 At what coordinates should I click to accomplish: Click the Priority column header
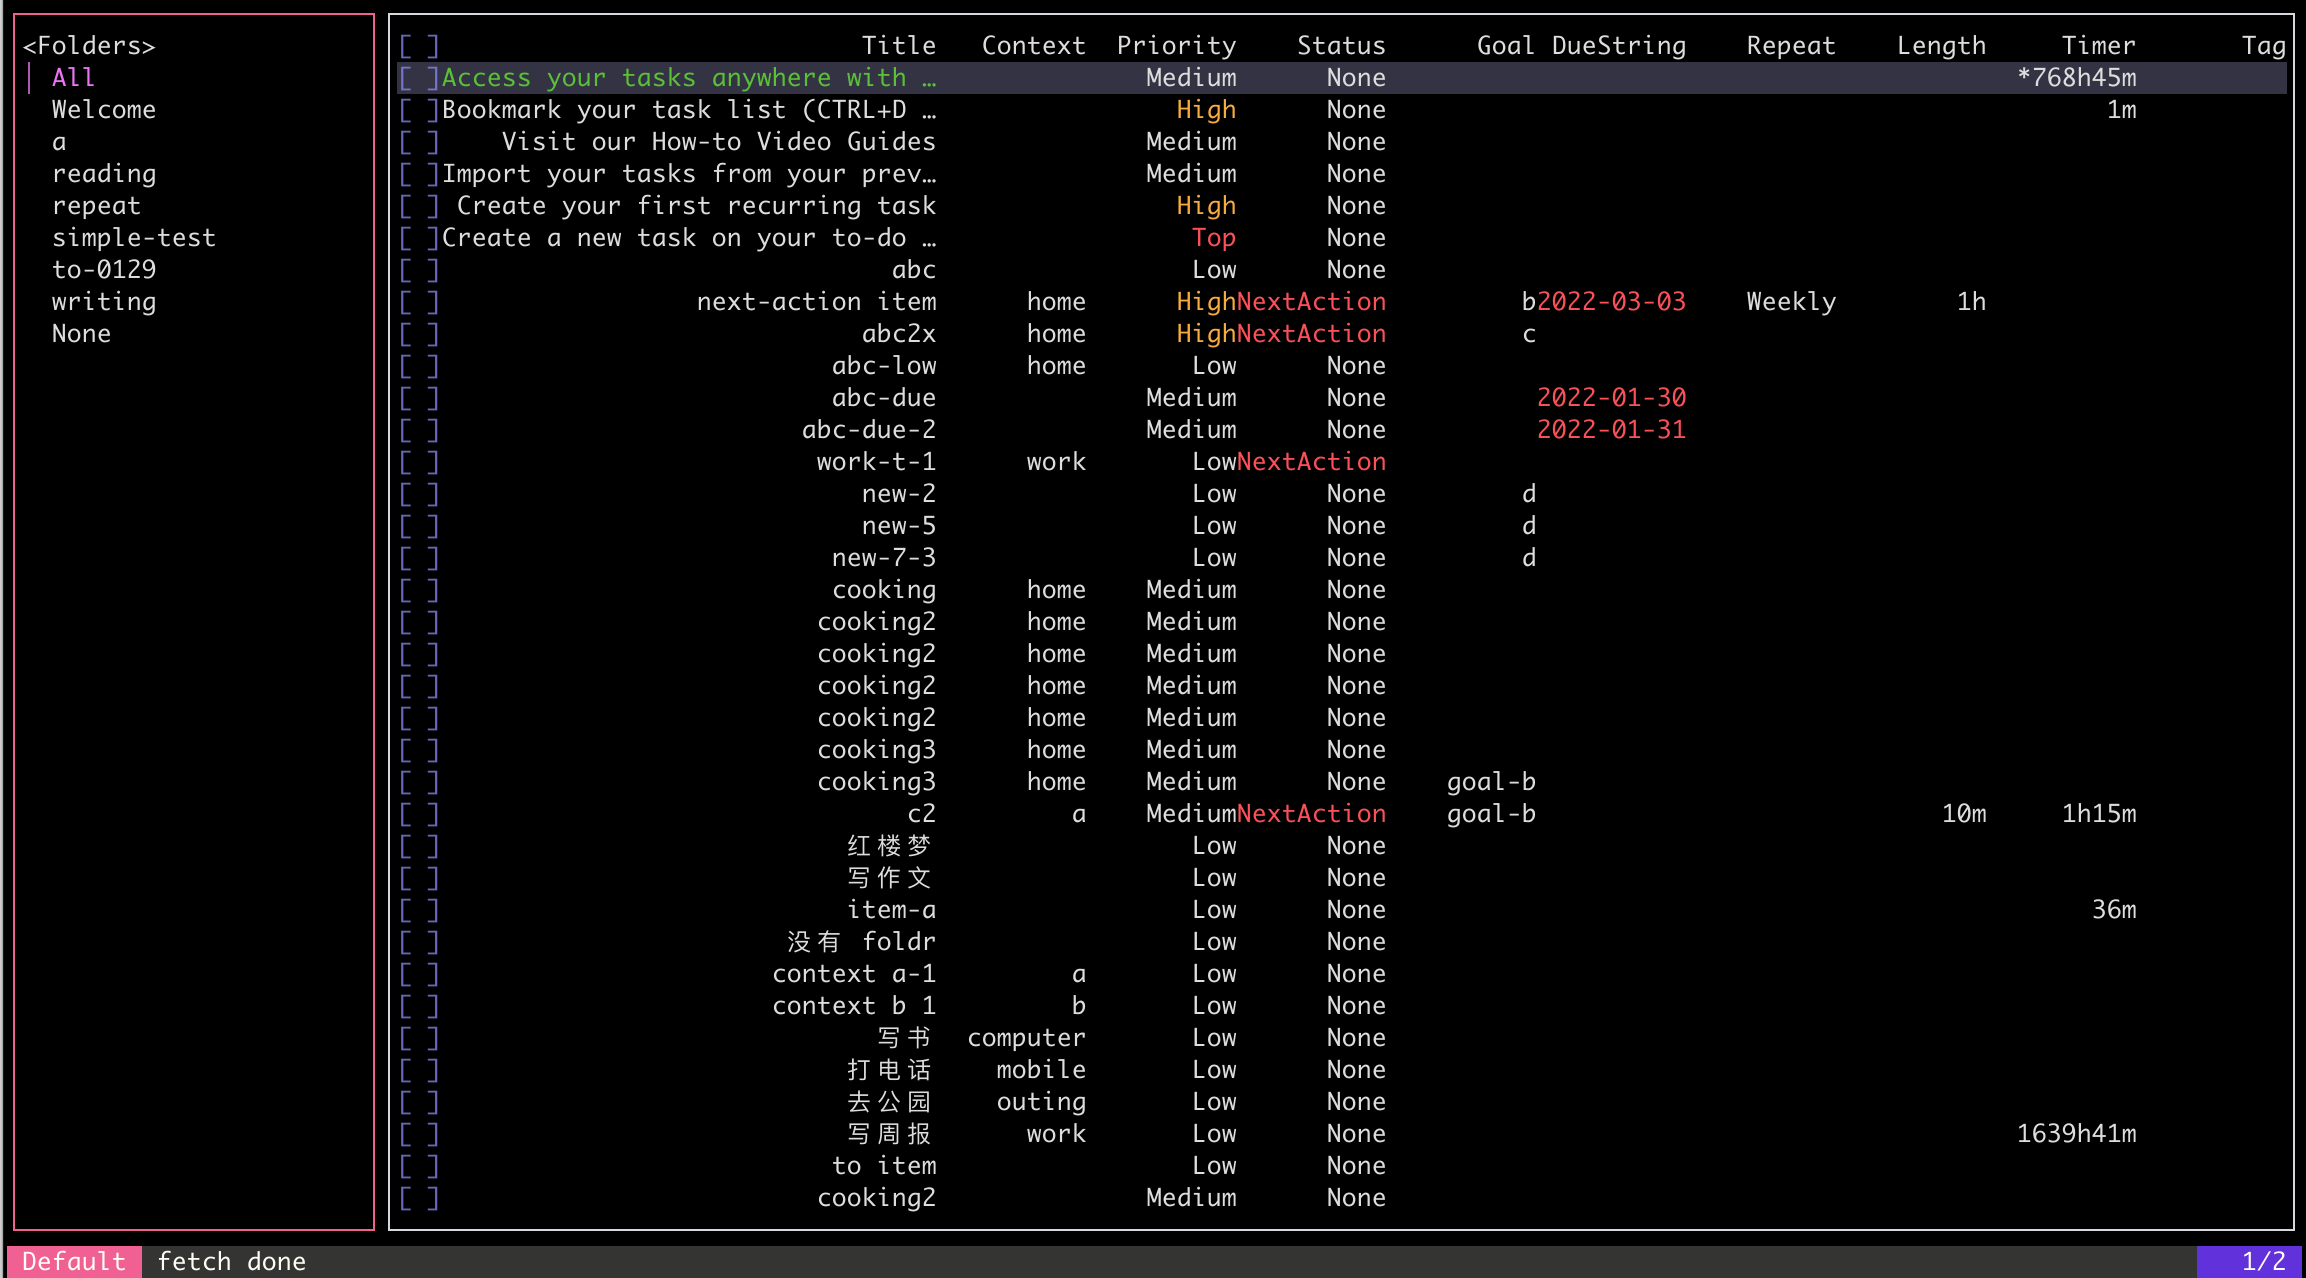[1176, 46]
